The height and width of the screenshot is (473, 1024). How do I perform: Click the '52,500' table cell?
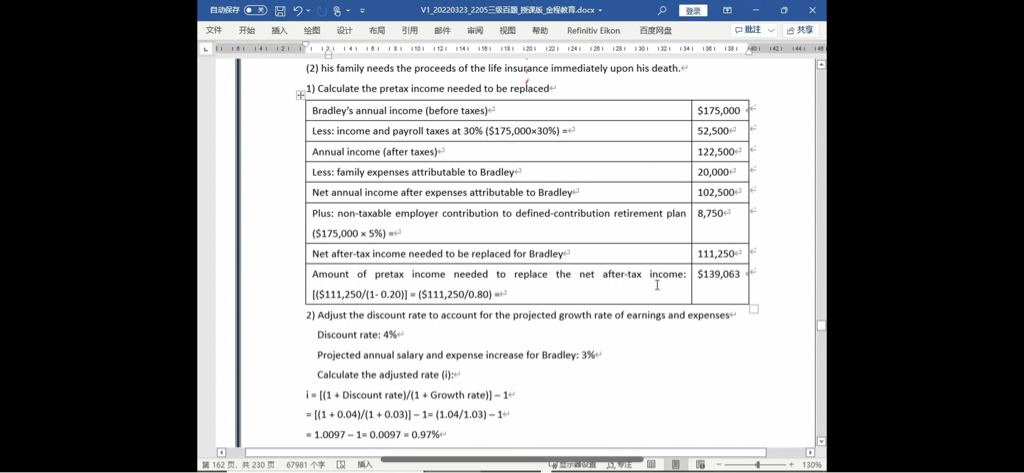pos(720,131)
